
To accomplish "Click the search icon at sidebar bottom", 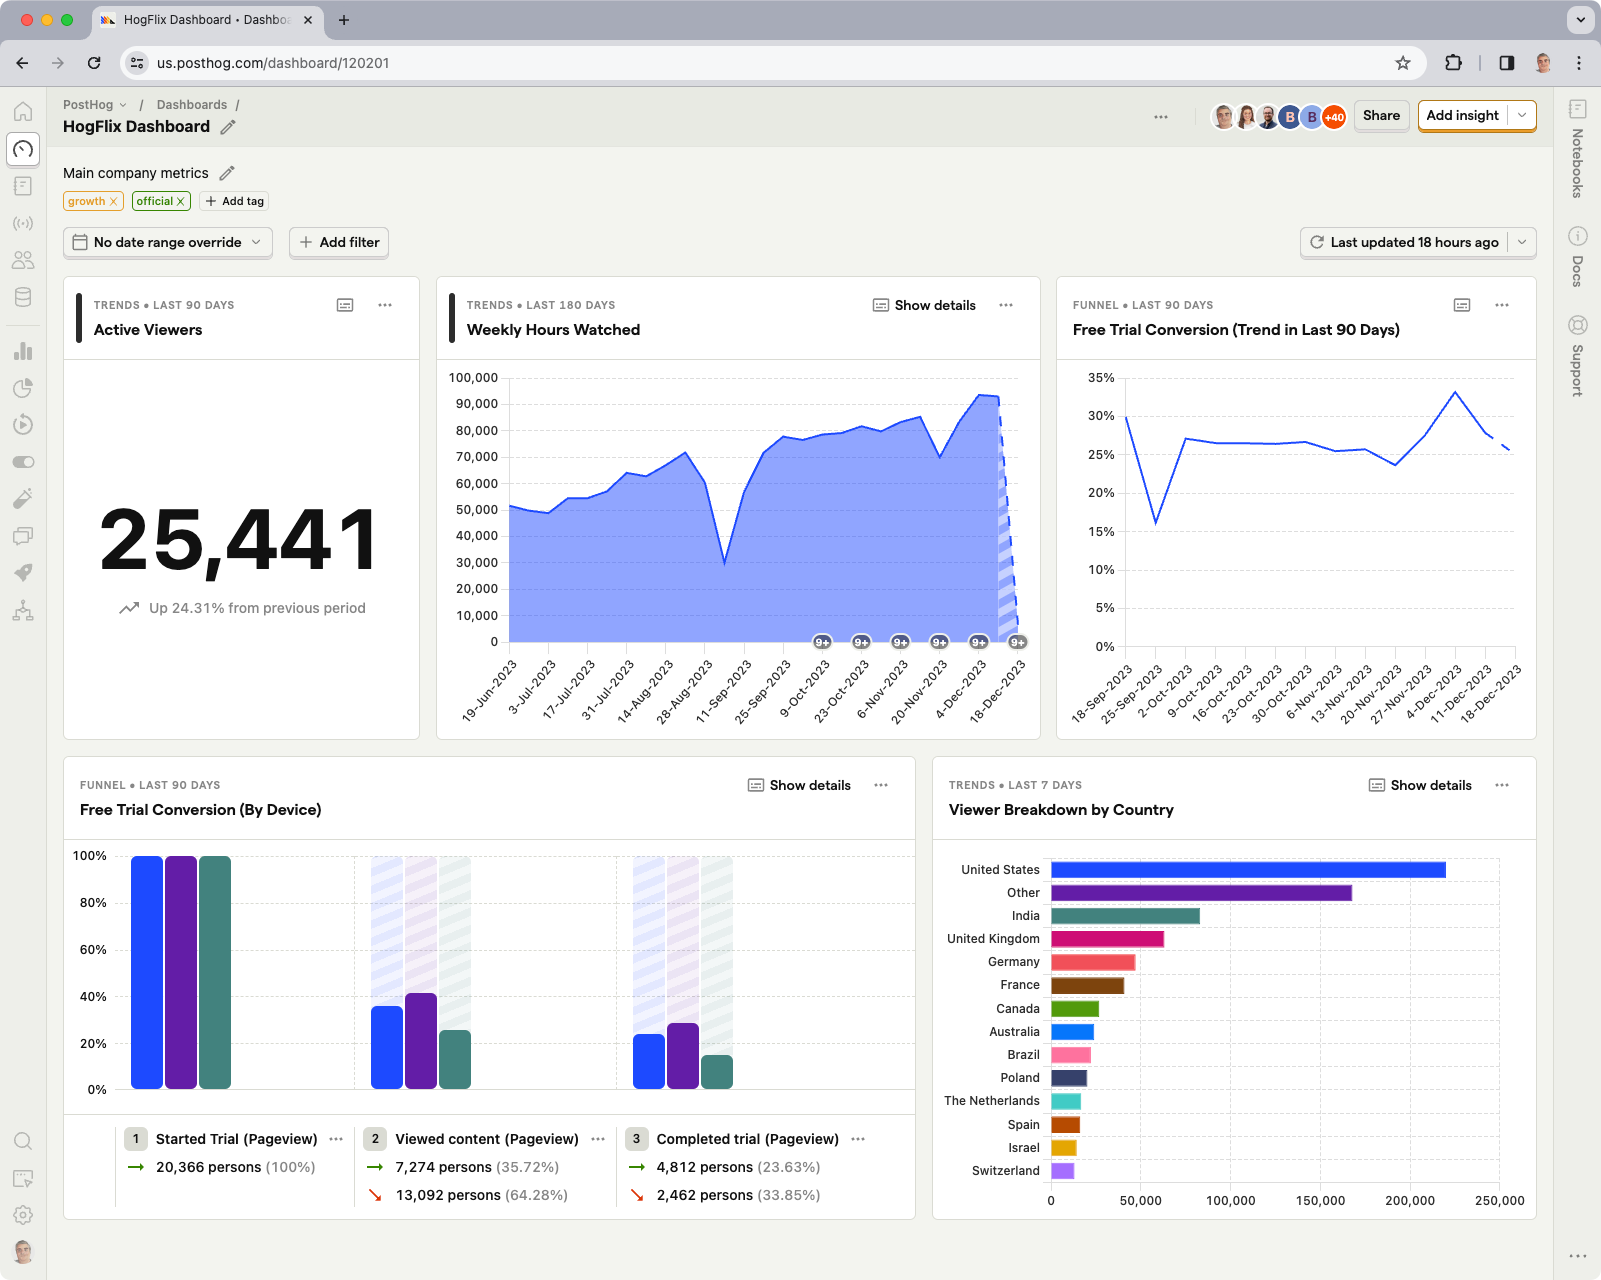I will click(x=23, y=1140).
